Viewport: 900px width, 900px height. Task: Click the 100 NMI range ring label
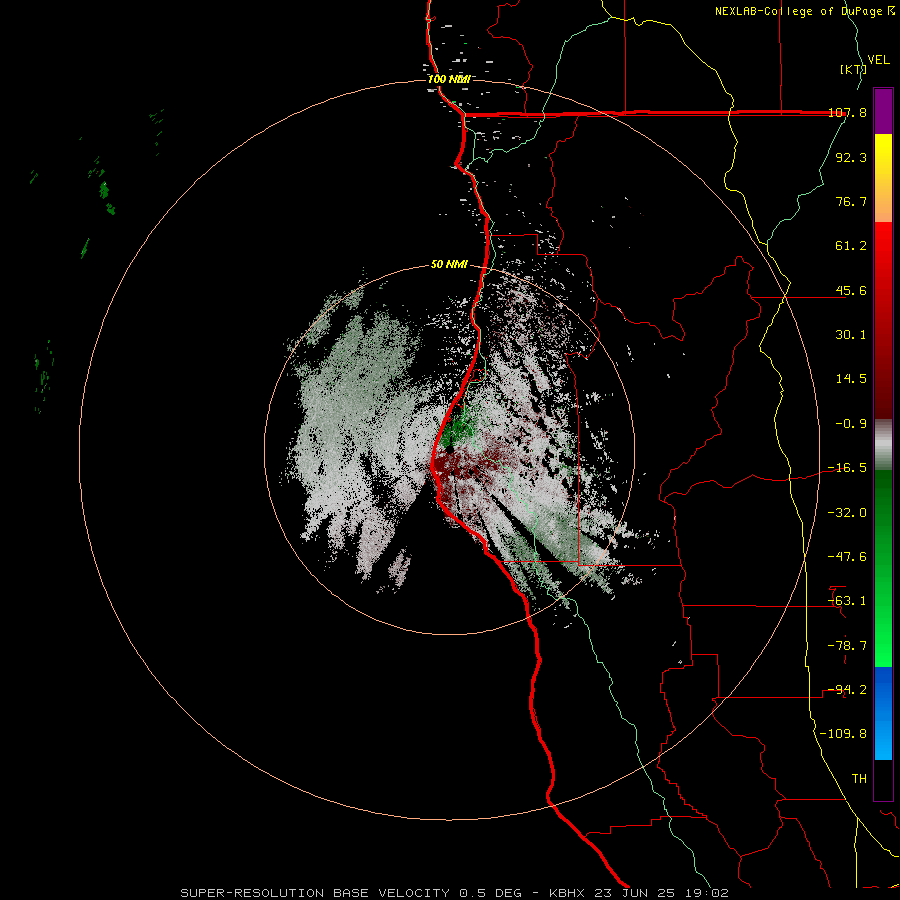[449, 79]
